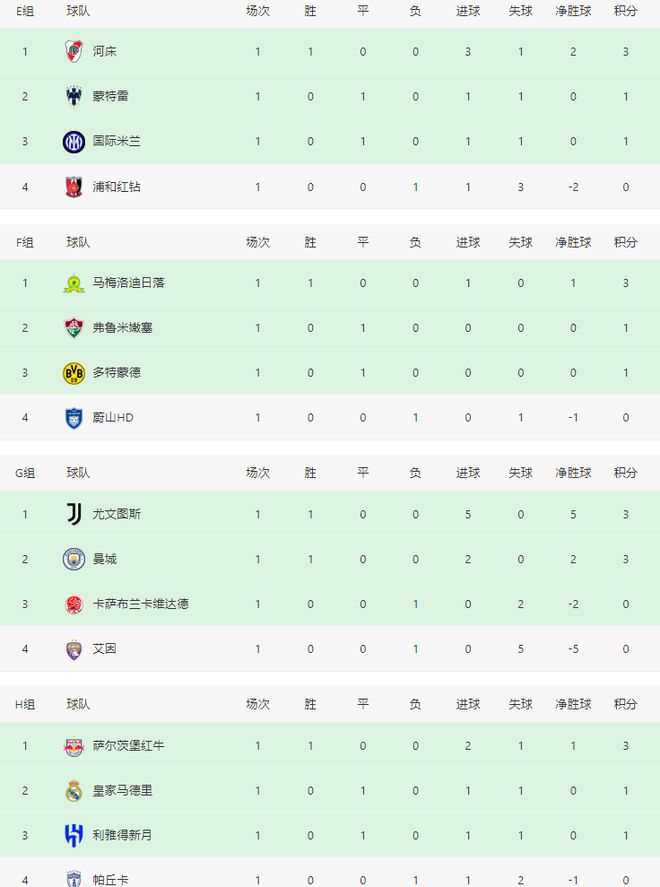Image resolution: width=660 pixels, height=887 pixels.
Task: Click the 积分 column header in E组 table
Action: [x=626, y=11]
